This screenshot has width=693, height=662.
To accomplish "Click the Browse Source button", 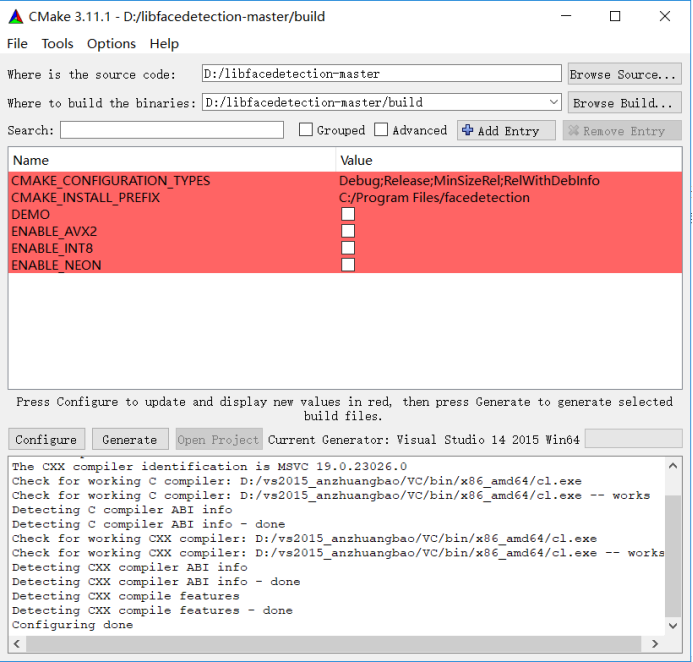I will (x=624, y=74).
